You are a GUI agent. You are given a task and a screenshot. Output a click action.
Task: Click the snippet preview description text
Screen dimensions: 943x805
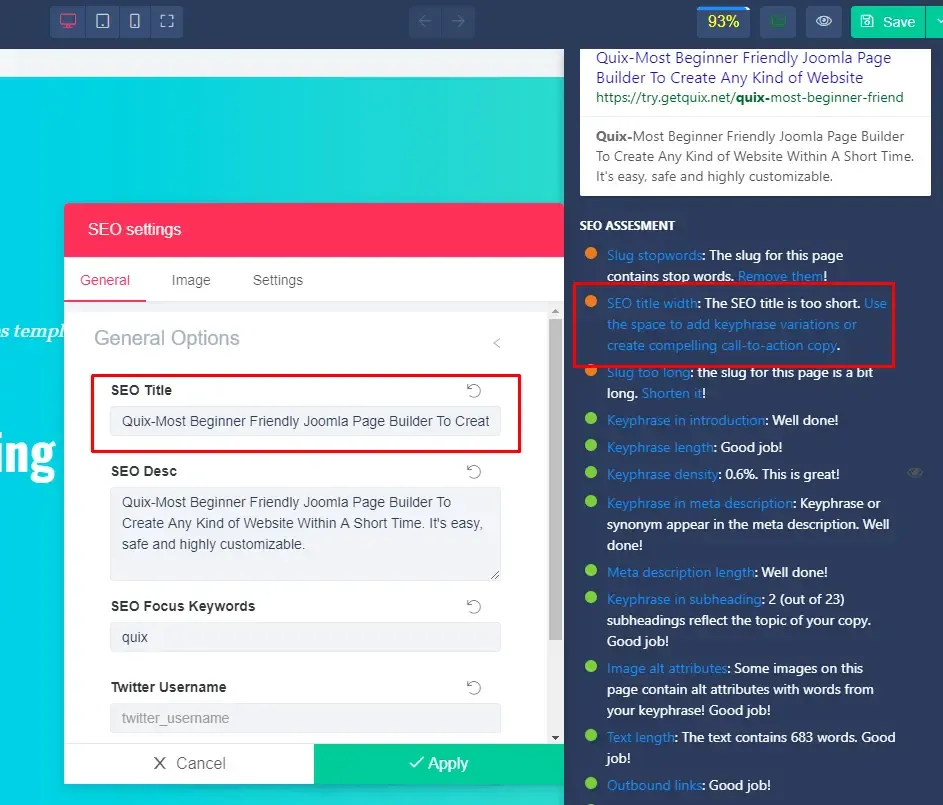(x=755, y=156)
